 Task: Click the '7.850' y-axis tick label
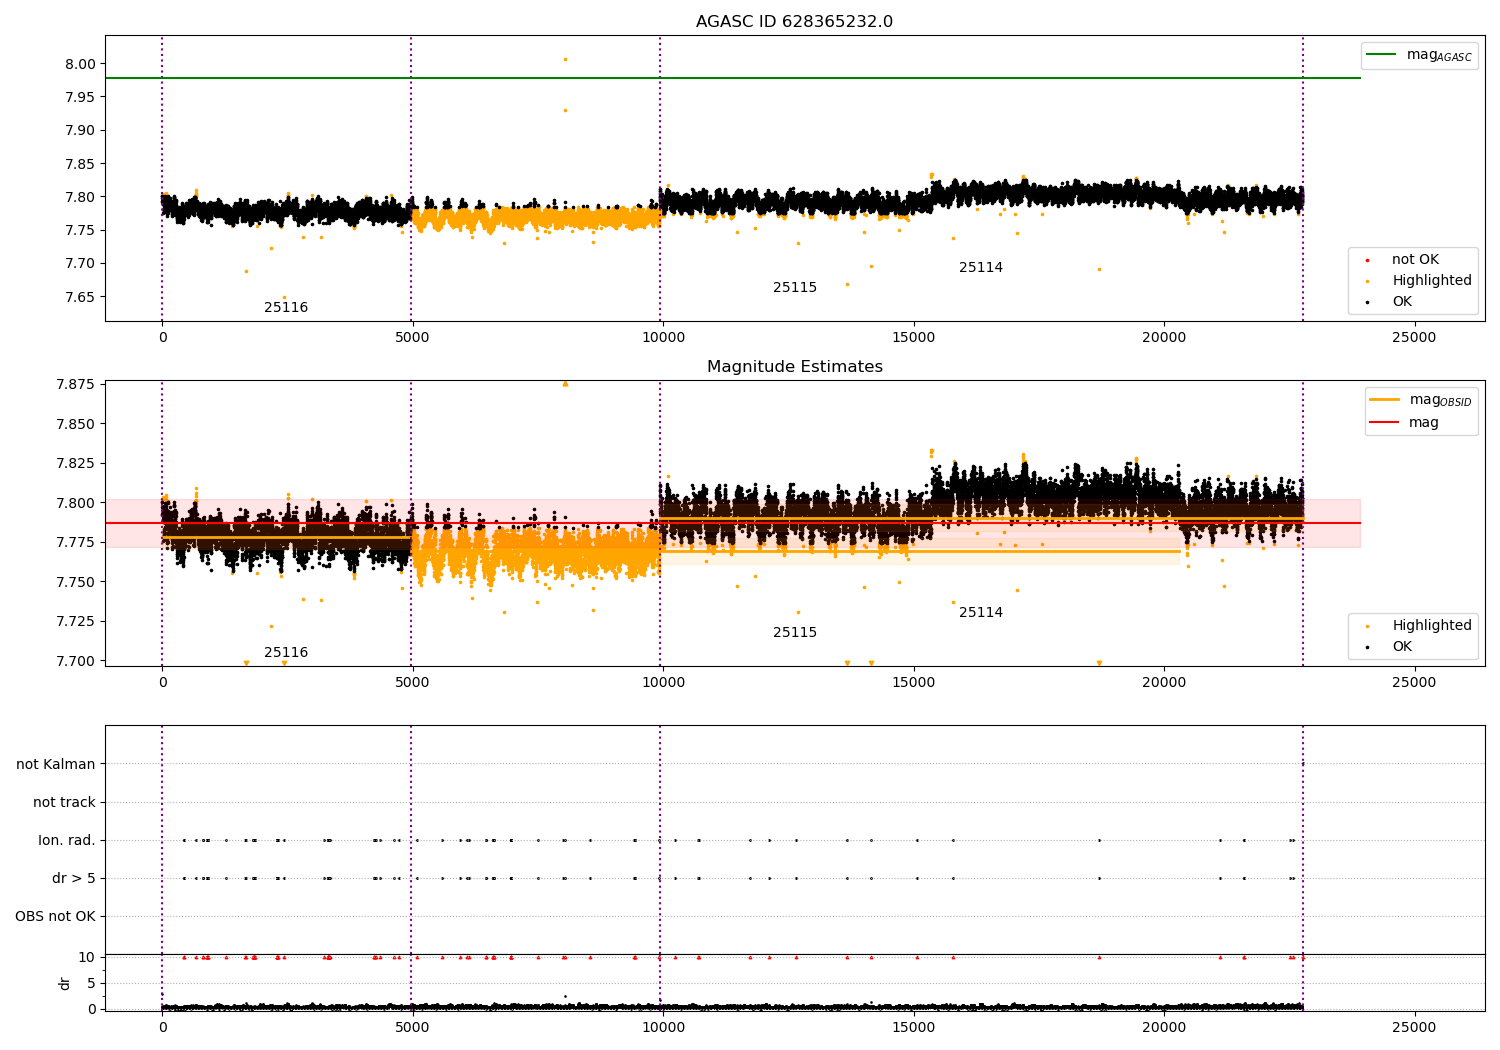[77, 424]
